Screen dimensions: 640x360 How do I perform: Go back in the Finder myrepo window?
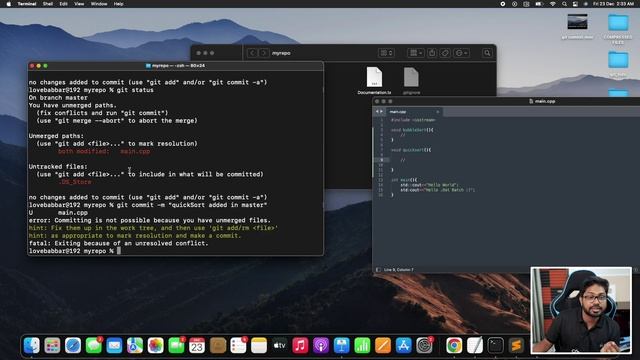point(252,53)
